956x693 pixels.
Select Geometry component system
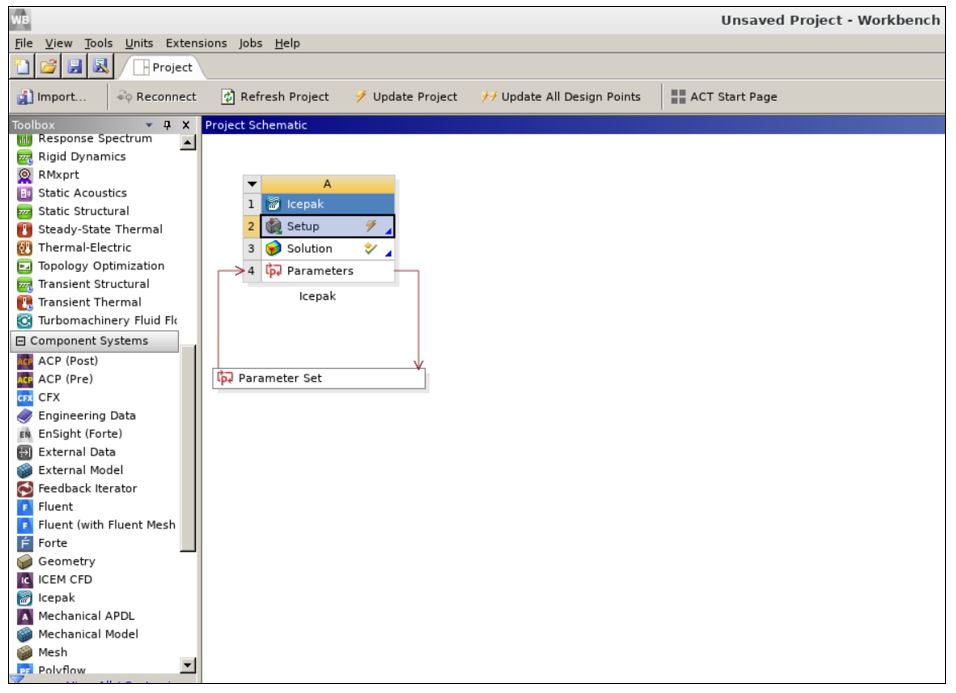pos(66,562)
